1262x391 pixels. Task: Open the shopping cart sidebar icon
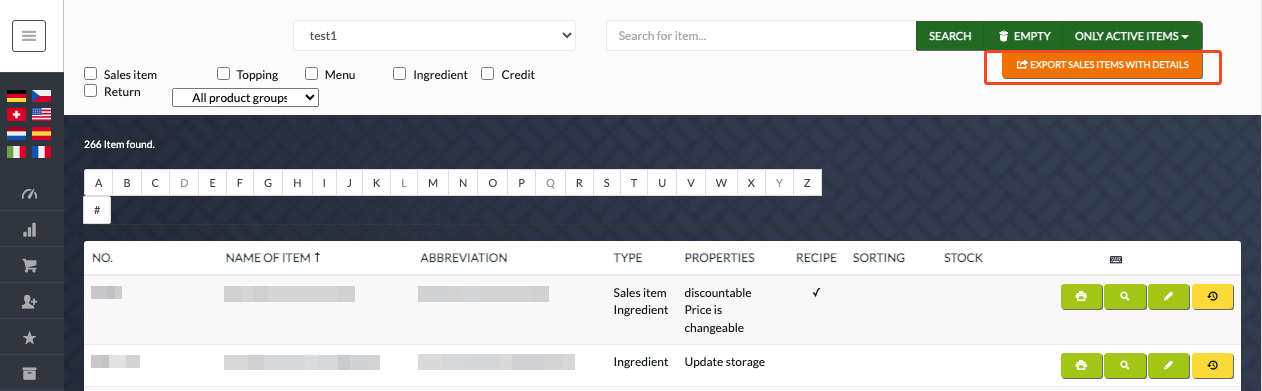[29, 266]
